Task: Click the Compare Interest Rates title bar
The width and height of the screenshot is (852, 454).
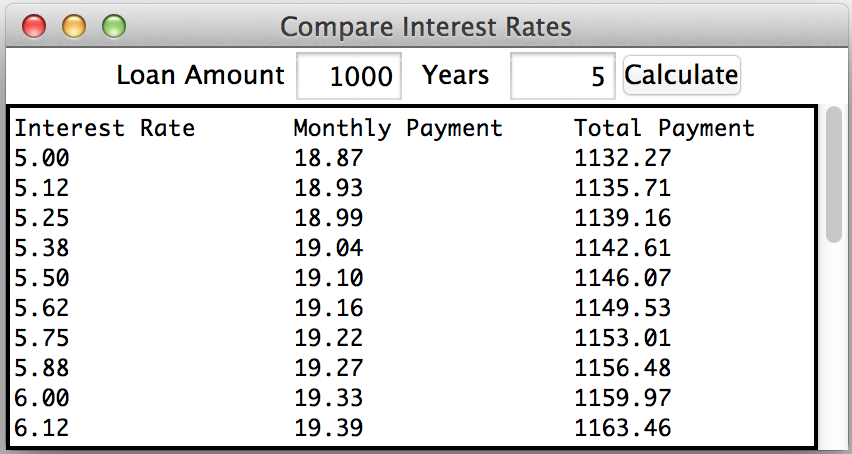Action: (426, 26)
